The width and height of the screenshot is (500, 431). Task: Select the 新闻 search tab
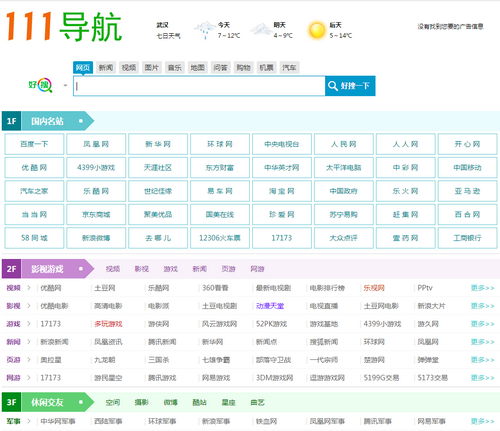point(106,68)
